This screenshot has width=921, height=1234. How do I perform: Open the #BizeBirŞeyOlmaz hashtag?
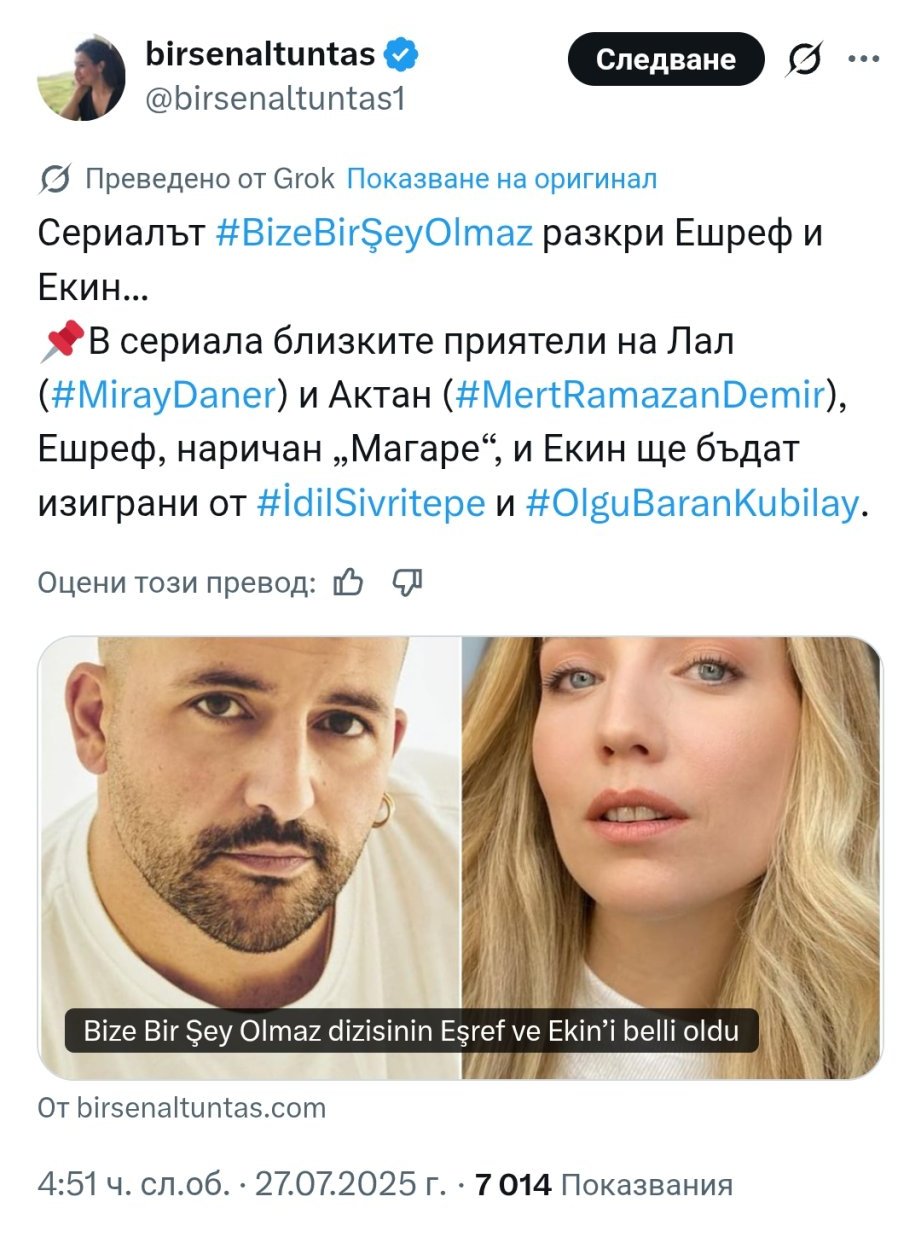point(374,235)
